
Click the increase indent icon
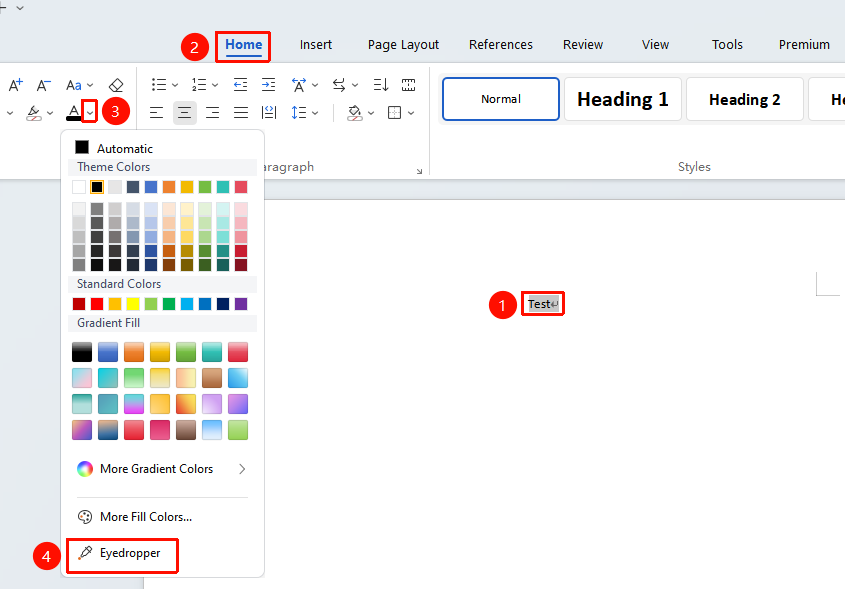click(268, 85)
